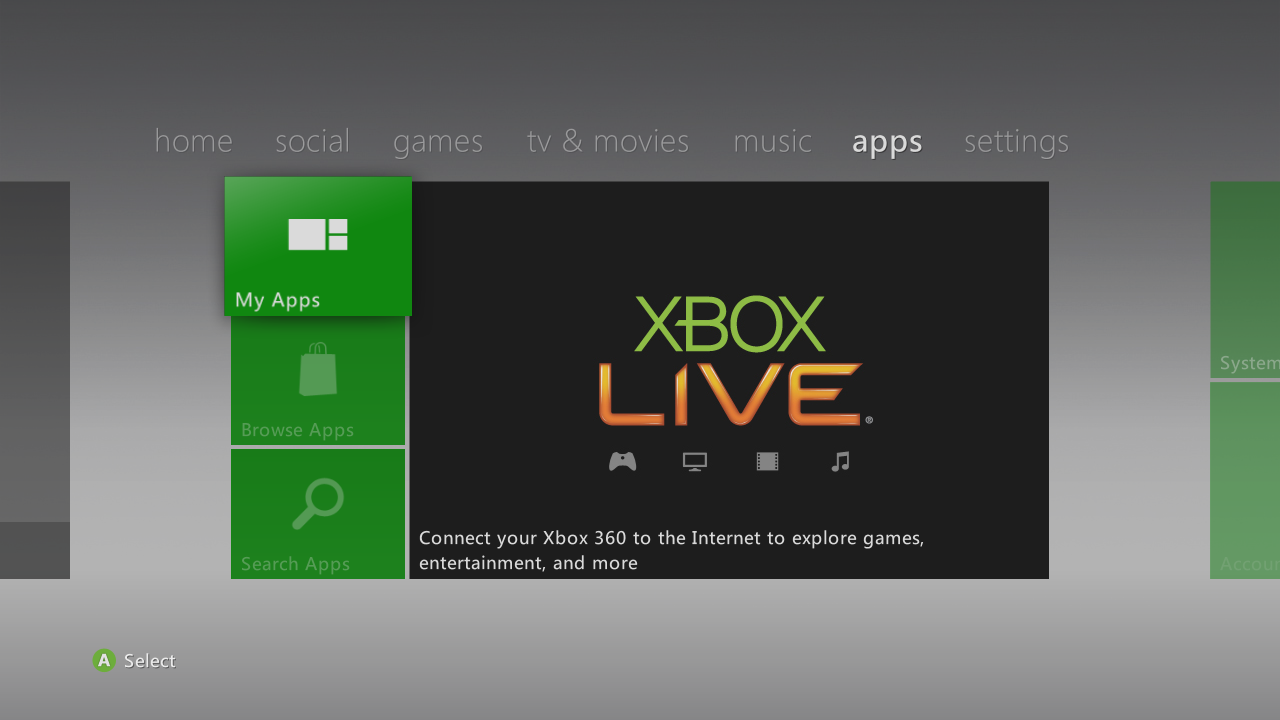Click the Select prompt label
The image size is (1280, 720).
[150, 661]
